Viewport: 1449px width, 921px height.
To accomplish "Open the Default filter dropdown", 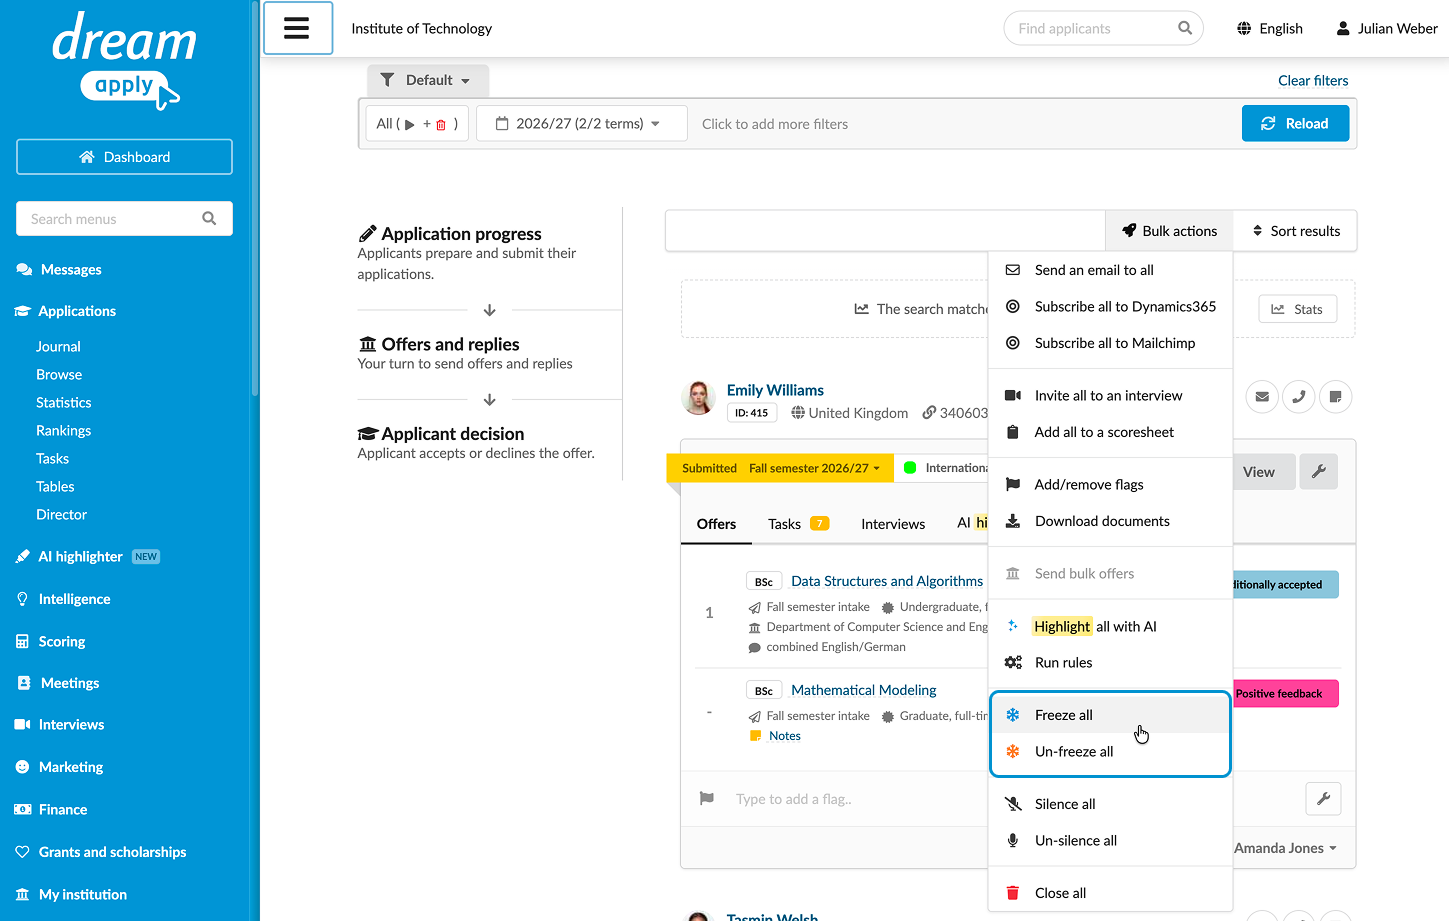I will tap(427, 80).
